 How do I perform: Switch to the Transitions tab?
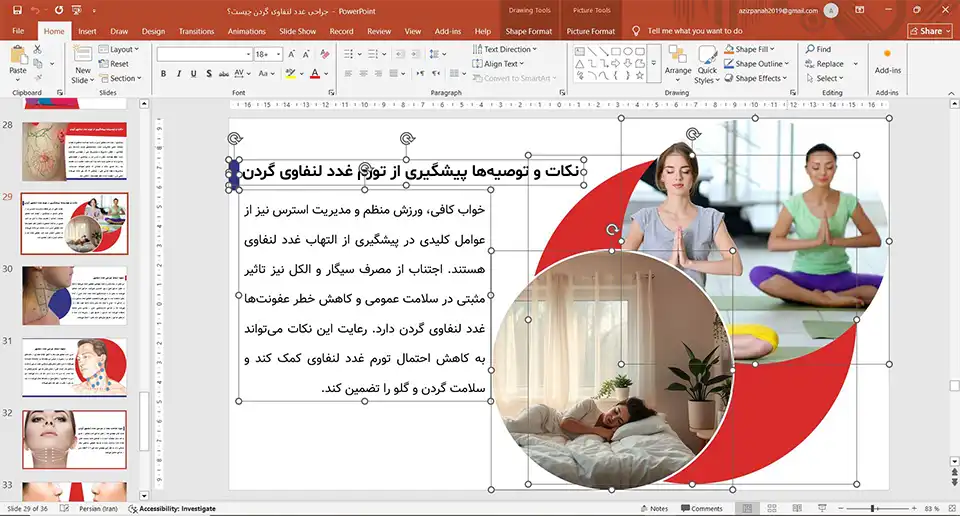coord(197,31)
